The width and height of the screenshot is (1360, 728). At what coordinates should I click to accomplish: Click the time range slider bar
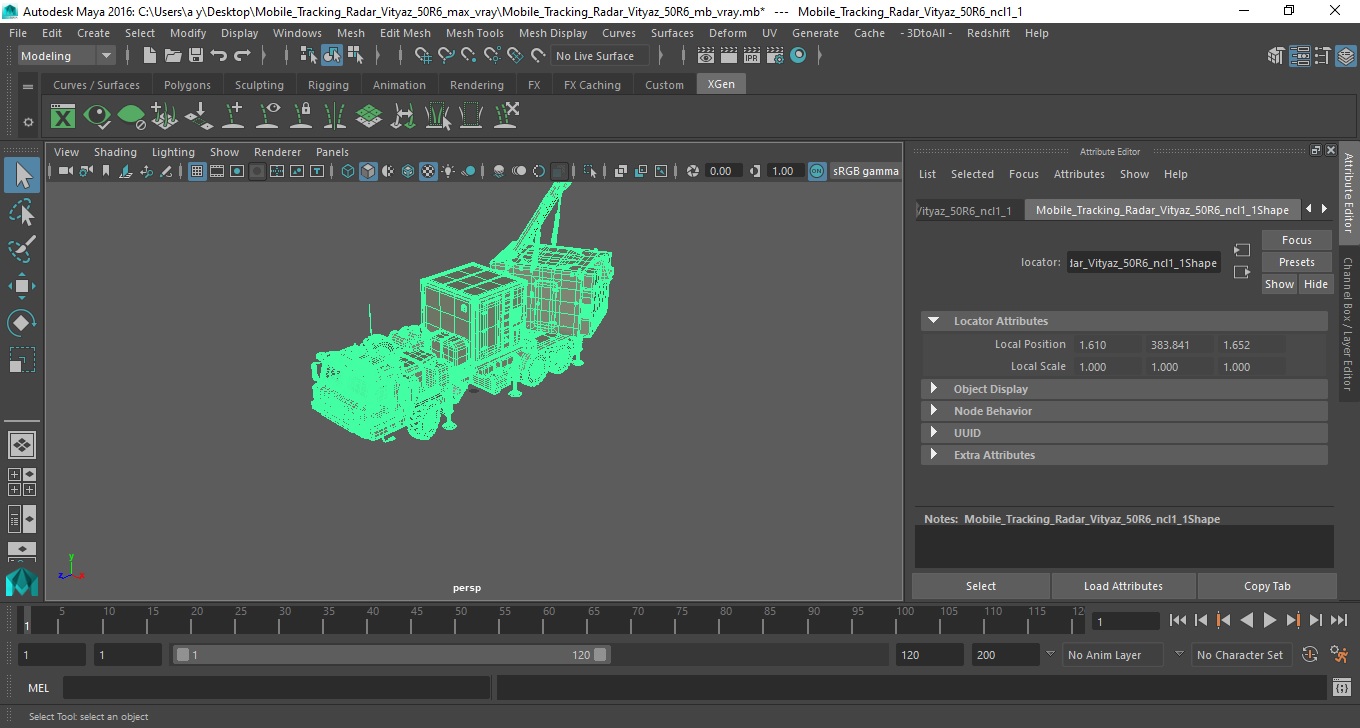point(390,655)
